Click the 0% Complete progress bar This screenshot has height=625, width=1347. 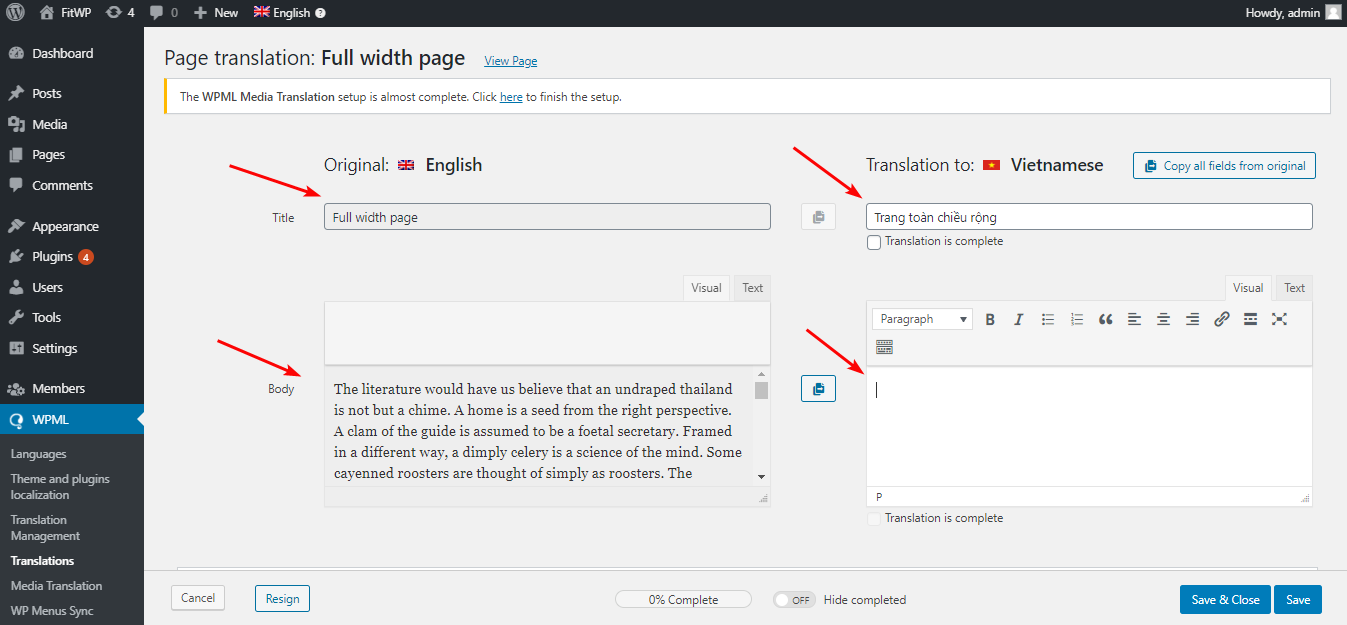(x=683, y=600)
